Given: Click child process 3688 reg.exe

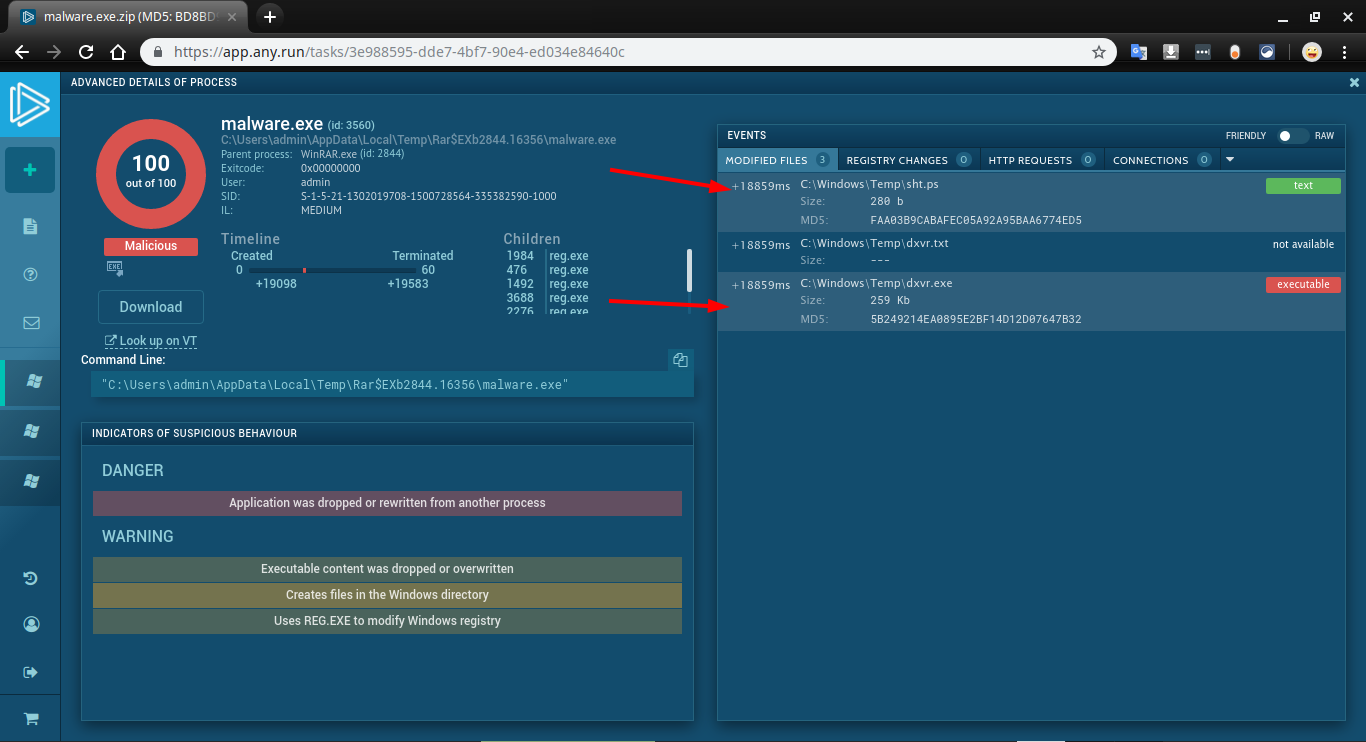Looking at the screenshot, I should point(547,298).
